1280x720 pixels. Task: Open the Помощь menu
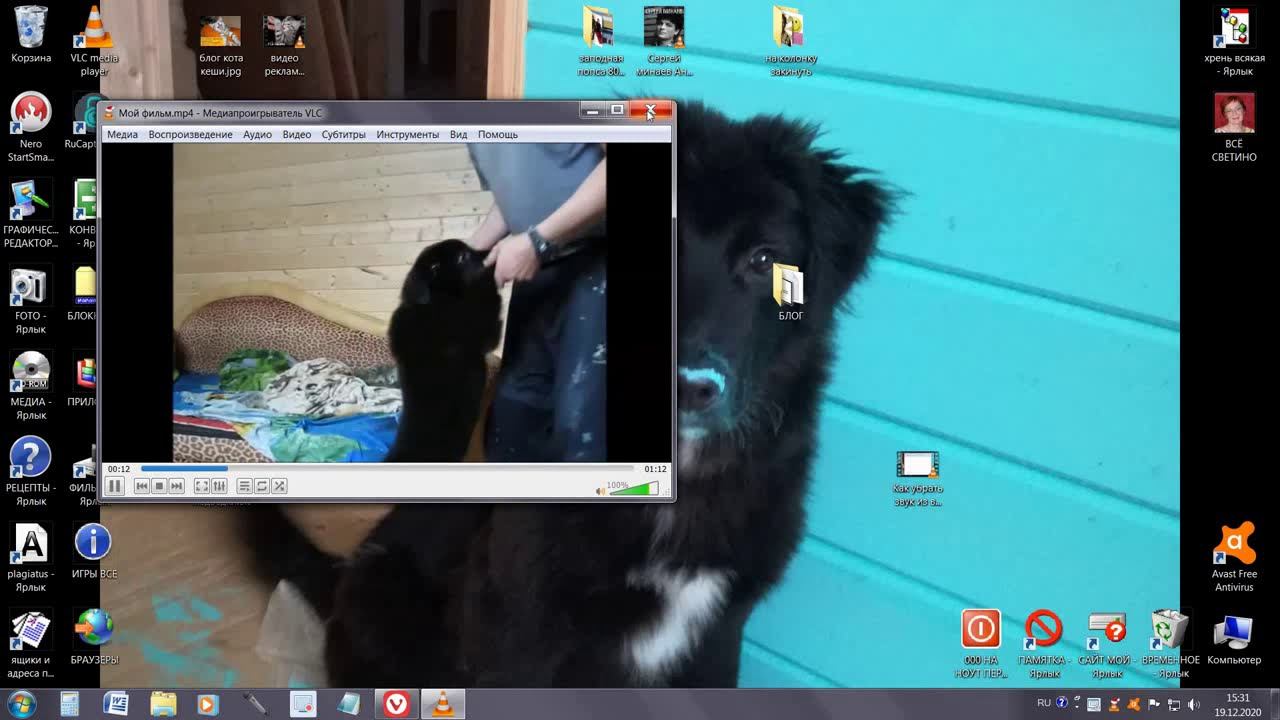tap(497, 134)
